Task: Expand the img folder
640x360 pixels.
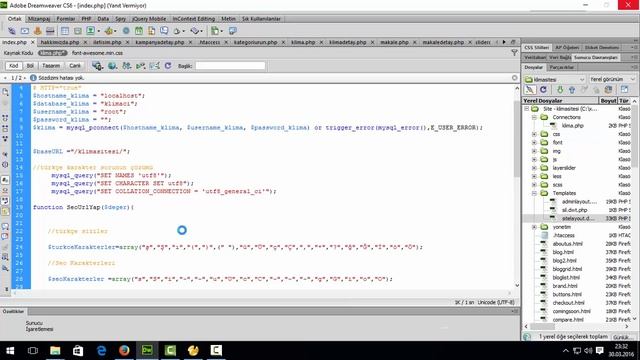Action: (x=534, y=151)
